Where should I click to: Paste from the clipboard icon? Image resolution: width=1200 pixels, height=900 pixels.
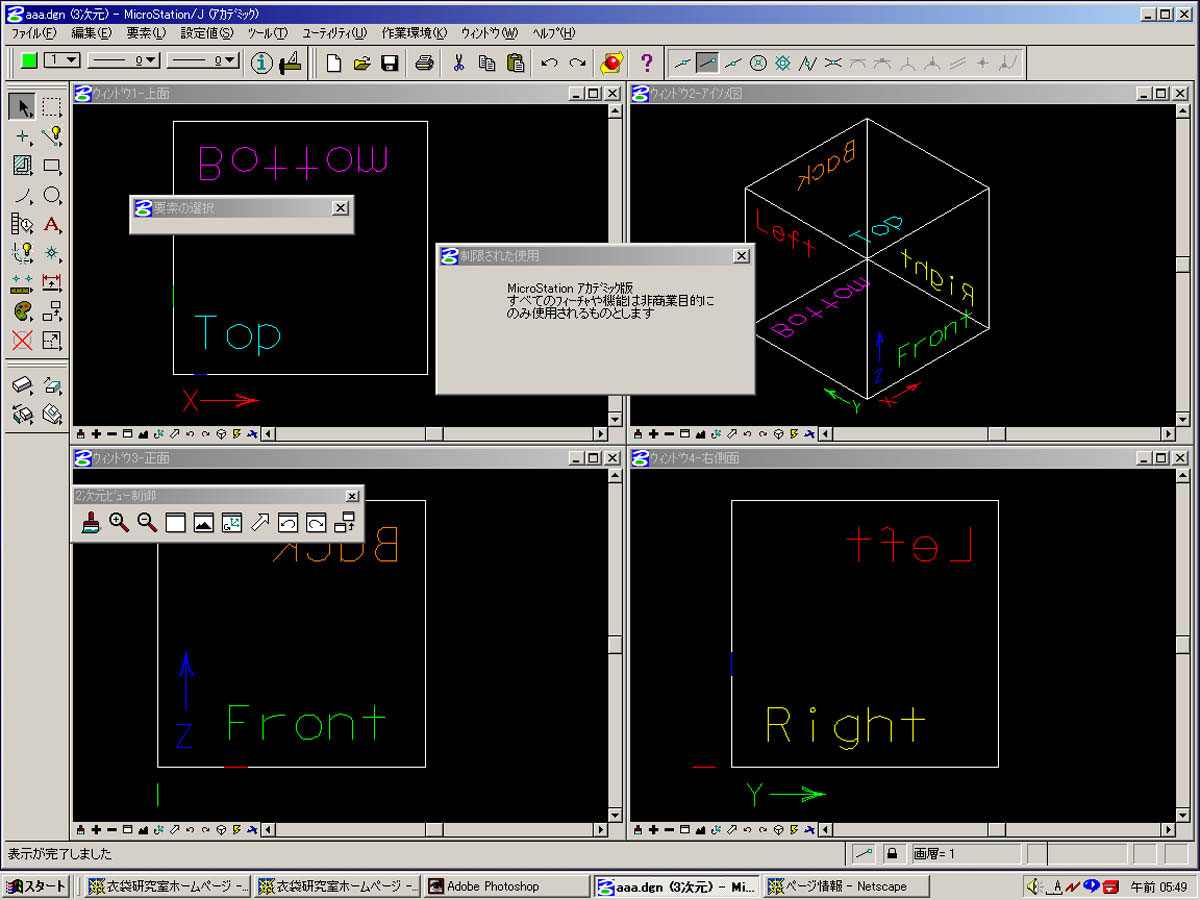(515, 63)
